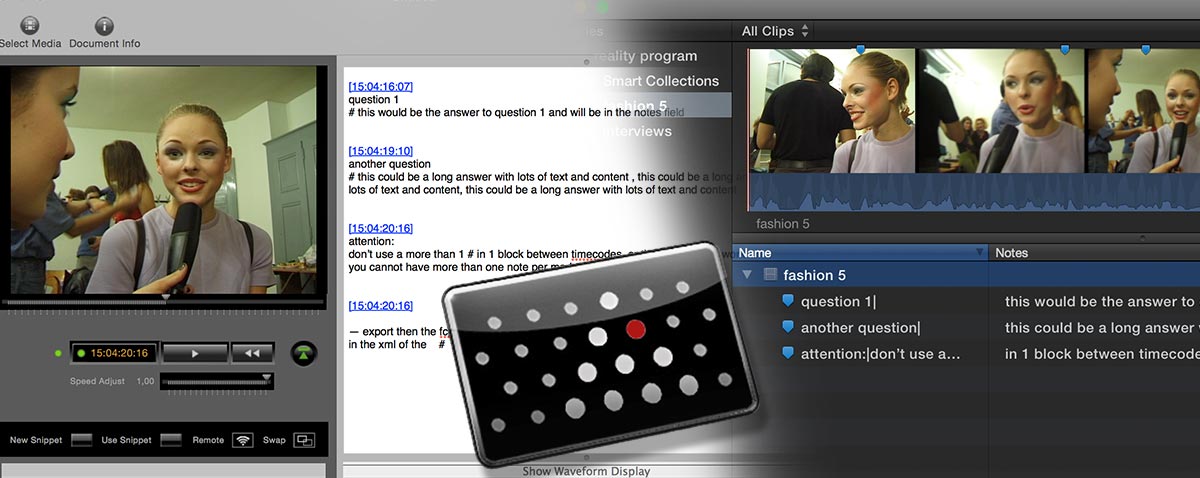Select Smart Collections in the library sidebar
This screenshot has height=478, width=1200.
pyautogui.click(x=661, y=80)
